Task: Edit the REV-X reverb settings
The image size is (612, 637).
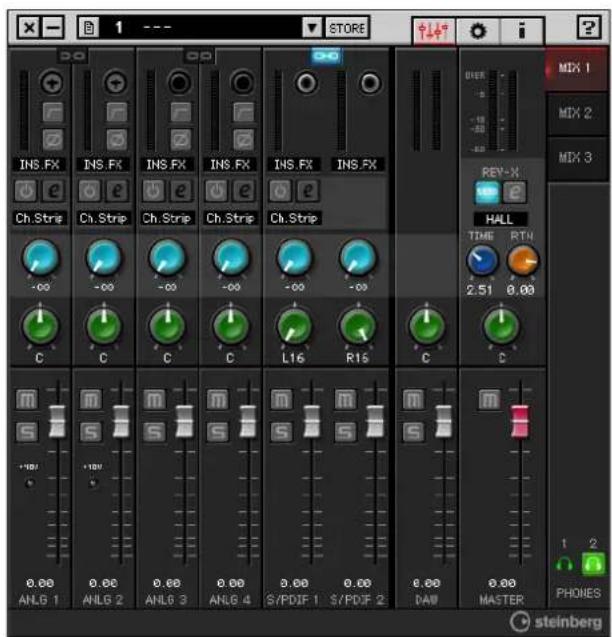Action: point(514,192)
